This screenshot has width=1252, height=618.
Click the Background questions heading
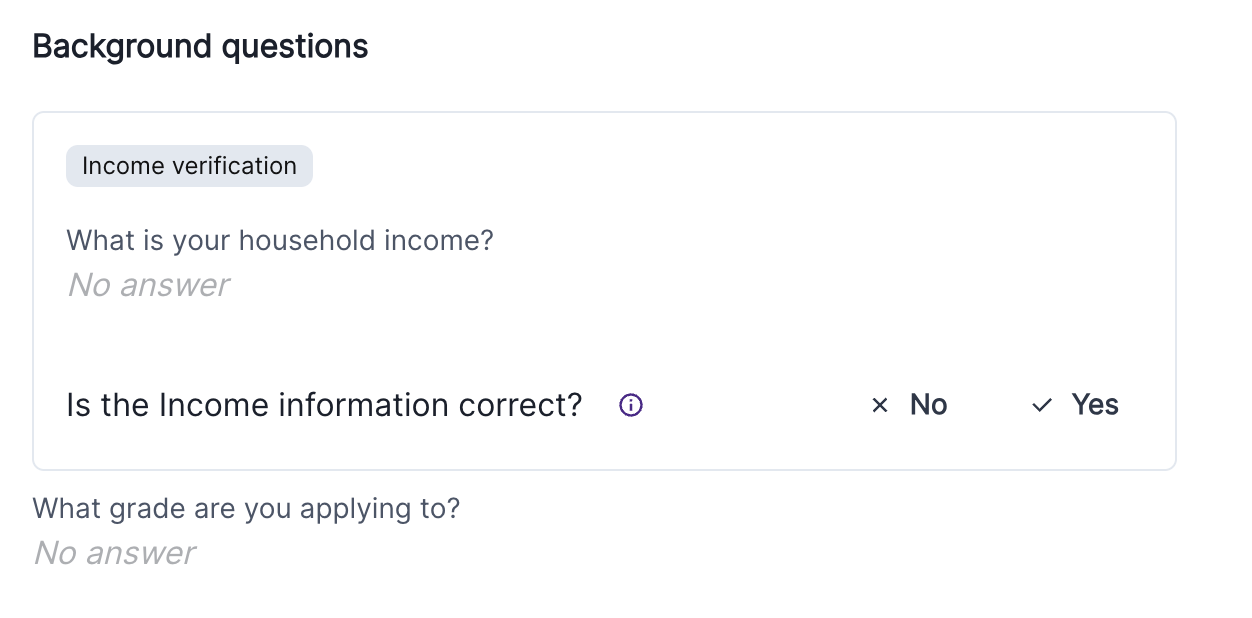pyautogui.click(x=200, y=46)
